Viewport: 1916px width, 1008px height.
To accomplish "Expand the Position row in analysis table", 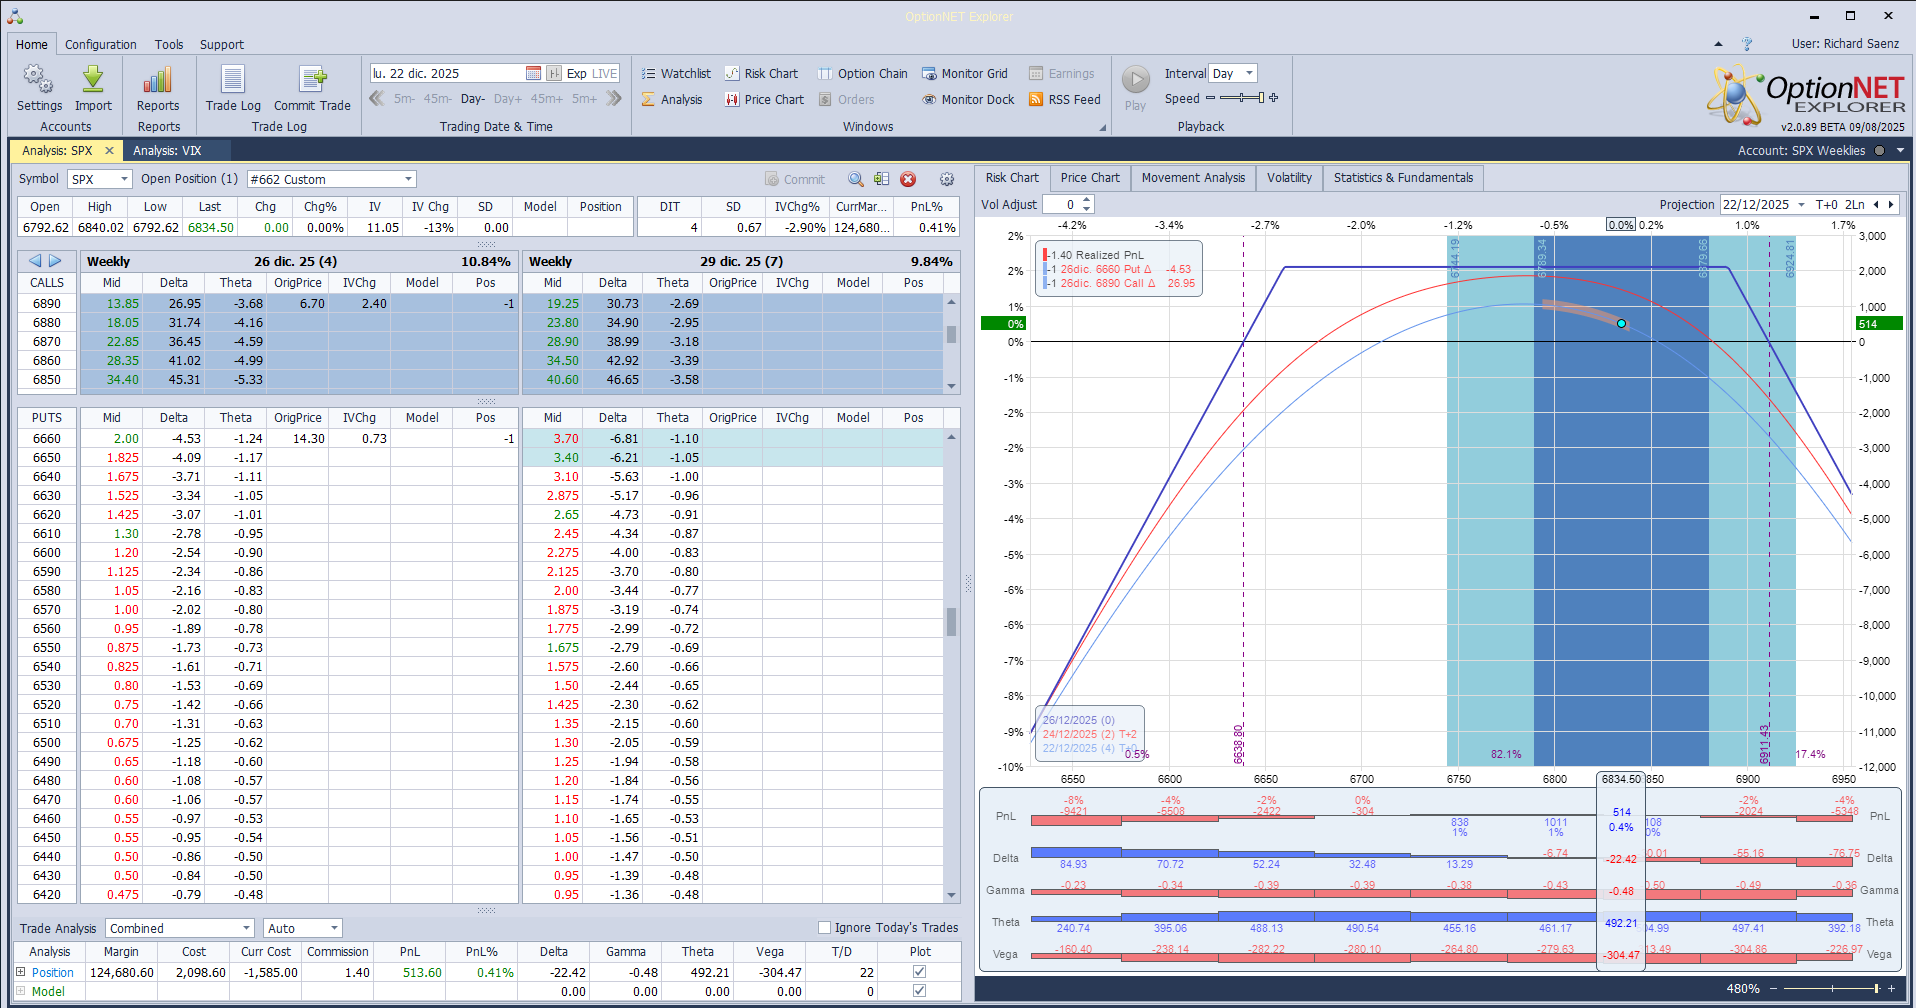I will 20,972.
